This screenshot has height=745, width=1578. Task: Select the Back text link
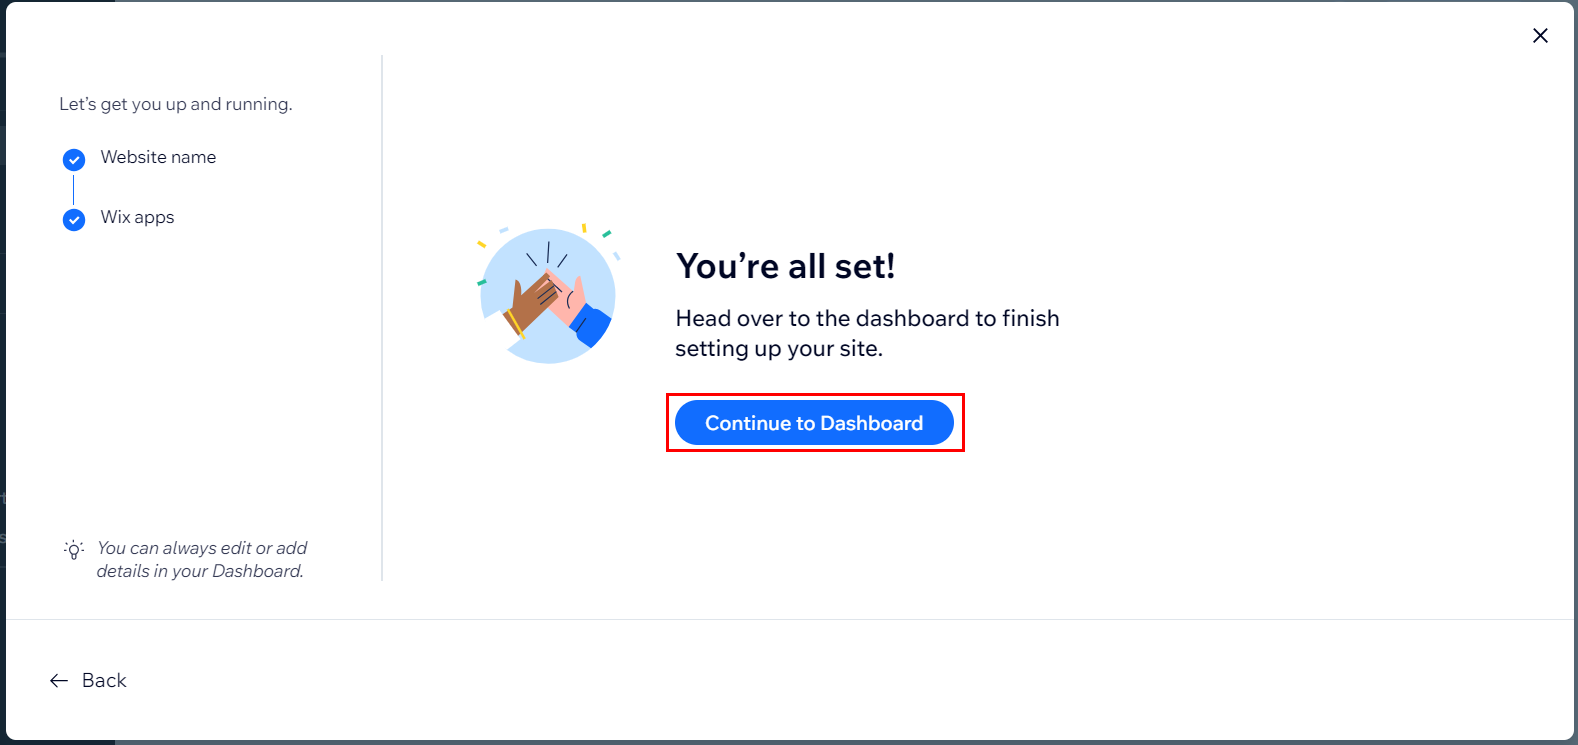104,681
